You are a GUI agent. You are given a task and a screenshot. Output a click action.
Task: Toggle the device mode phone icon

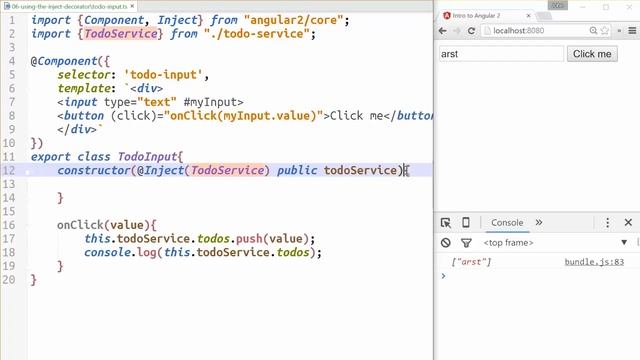pyautogui.click(x=465, y=222)
